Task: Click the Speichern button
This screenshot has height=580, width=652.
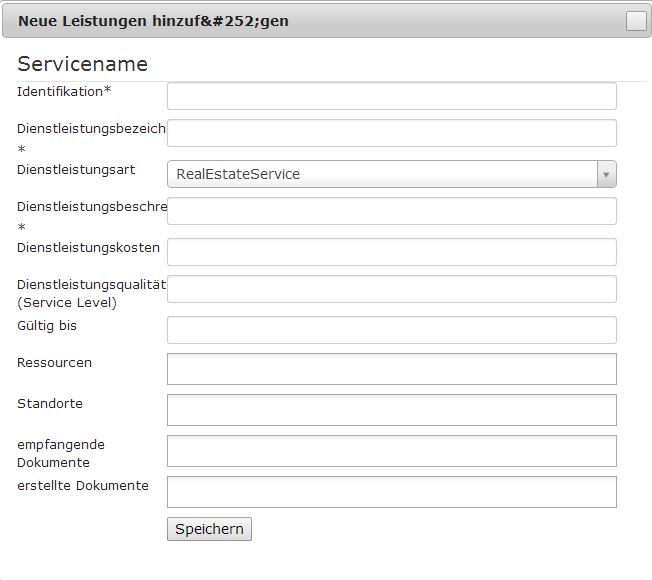Action: pyautogui.click(x=210, y=529)
